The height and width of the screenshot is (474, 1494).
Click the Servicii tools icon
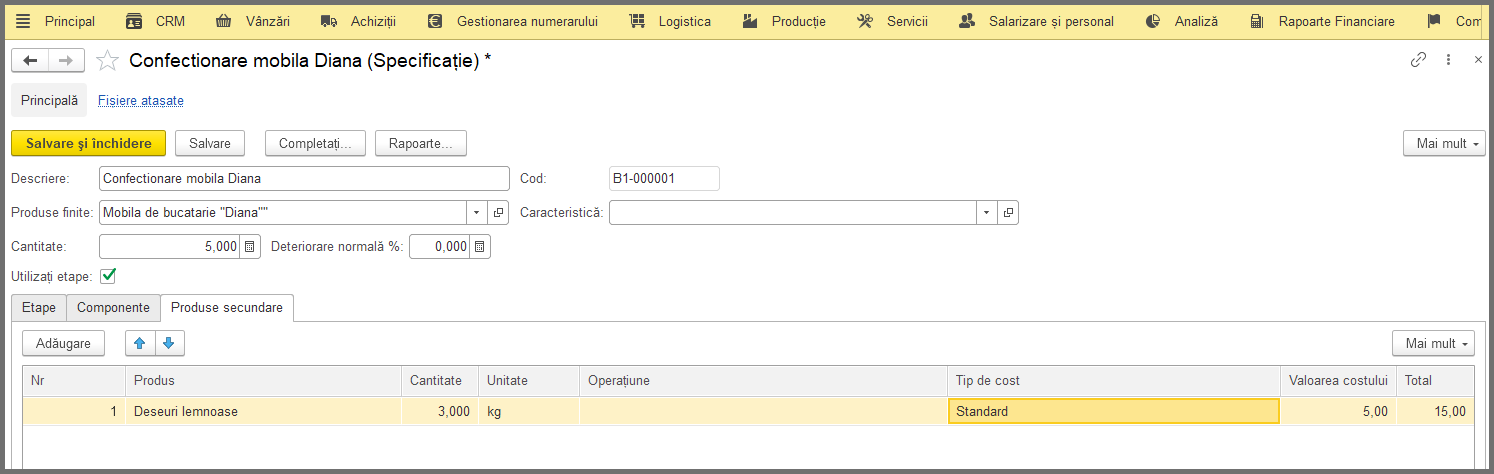click(x=866, y=21)
